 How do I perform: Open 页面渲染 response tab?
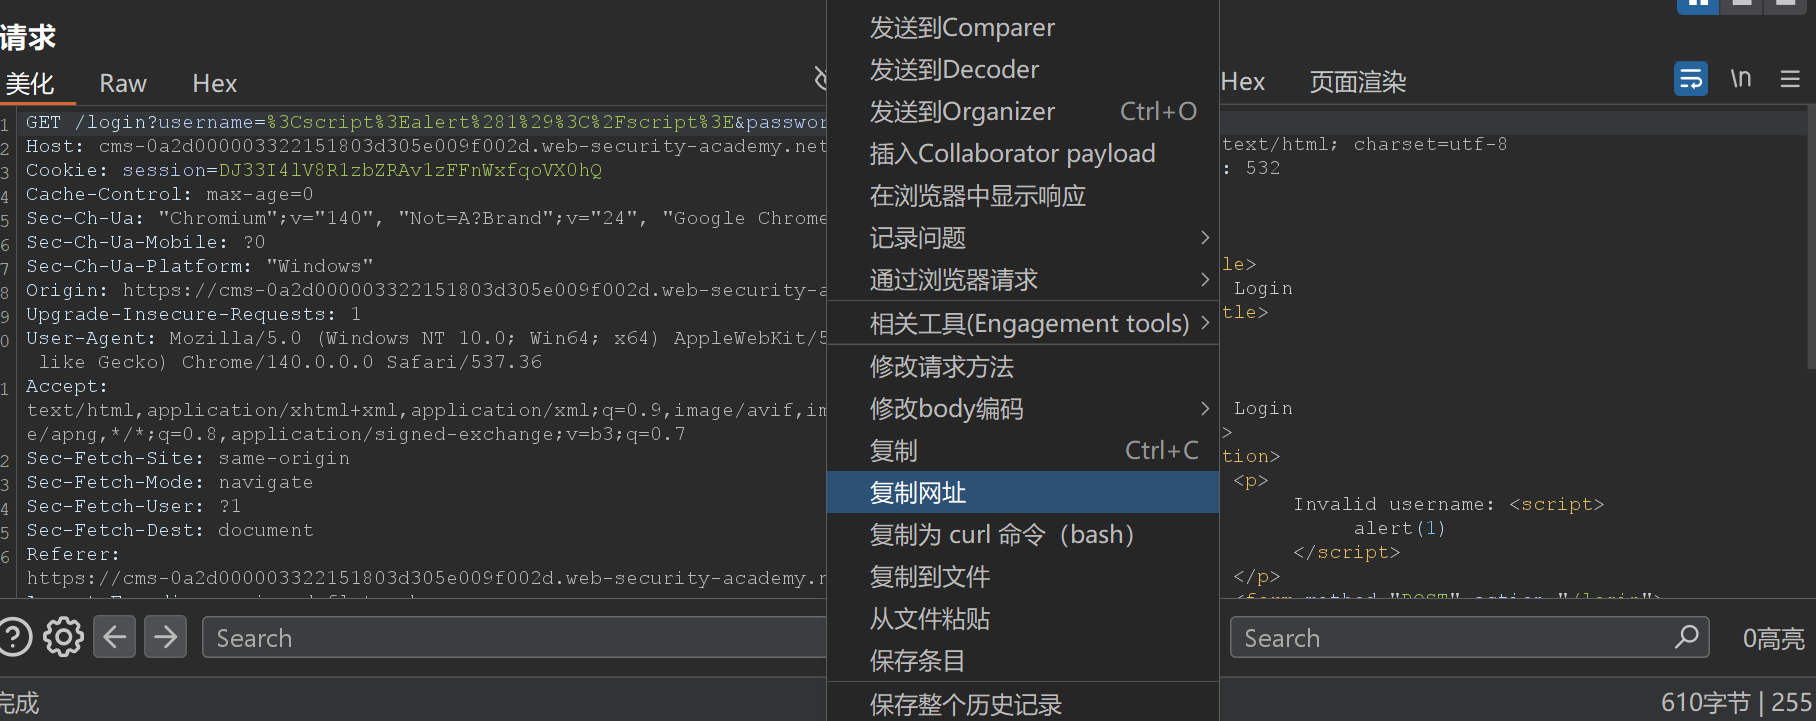[1358, 82]
